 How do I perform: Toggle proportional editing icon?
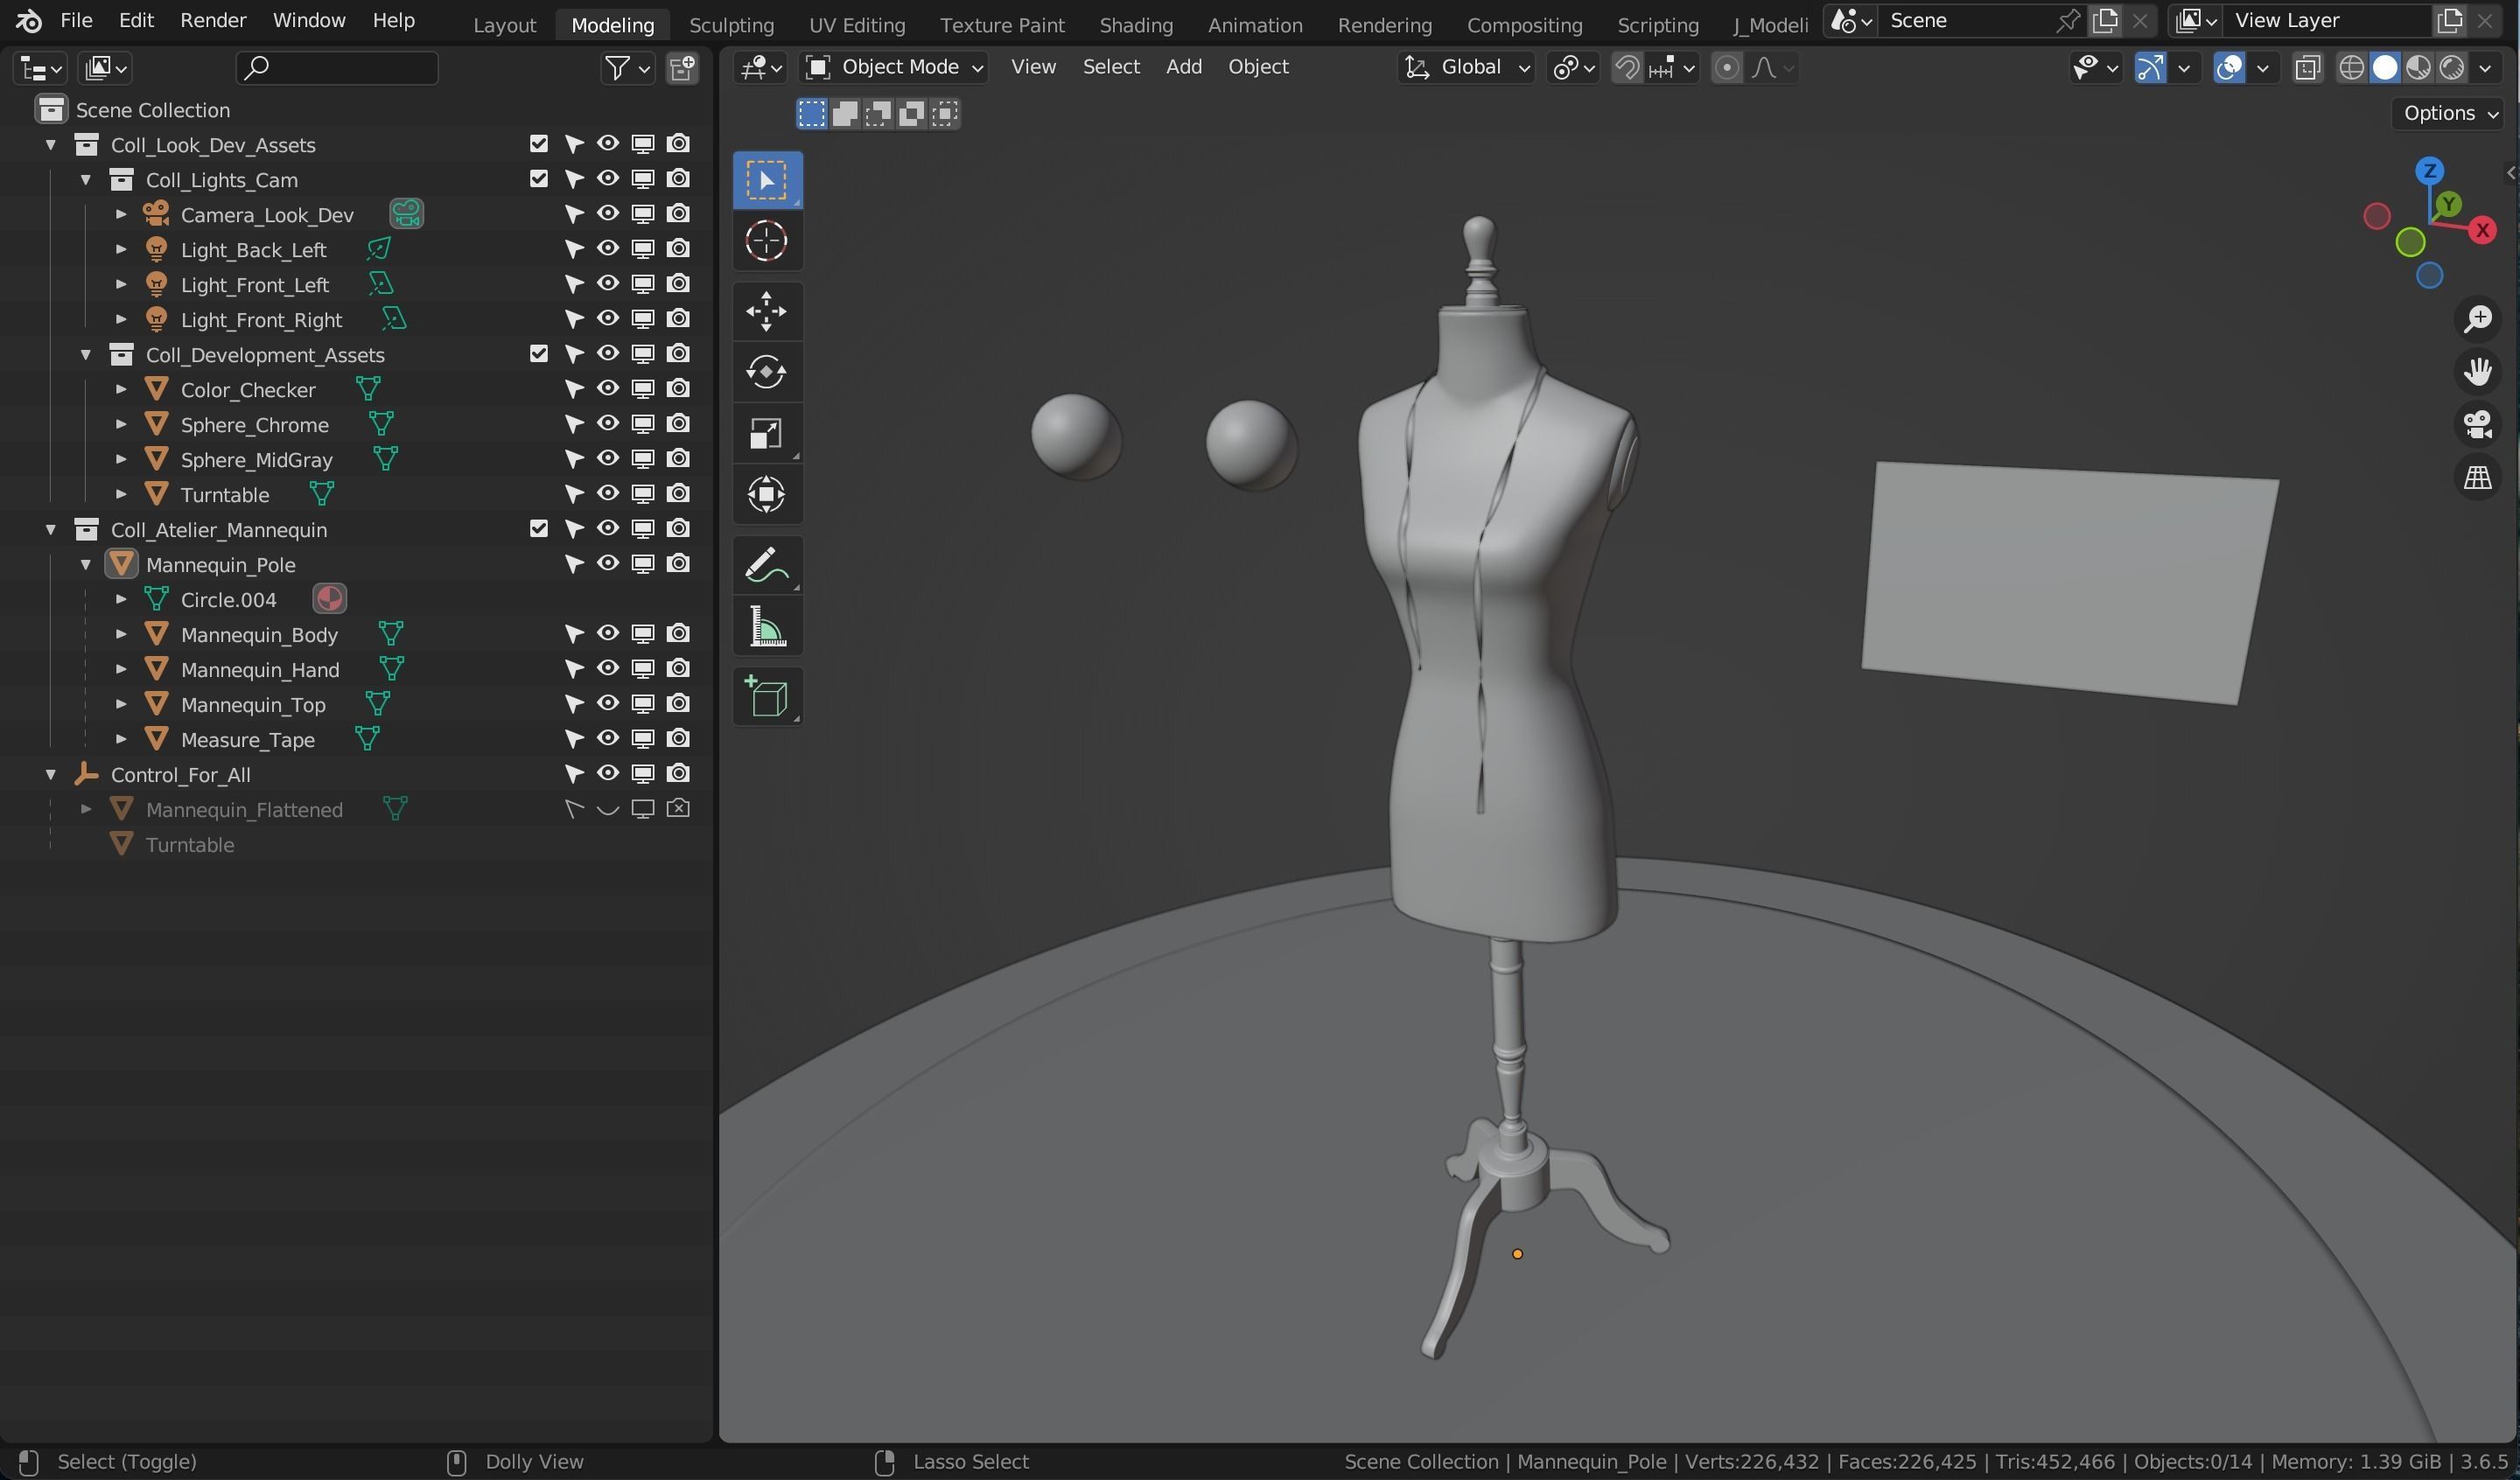(x=1727, y=68)
